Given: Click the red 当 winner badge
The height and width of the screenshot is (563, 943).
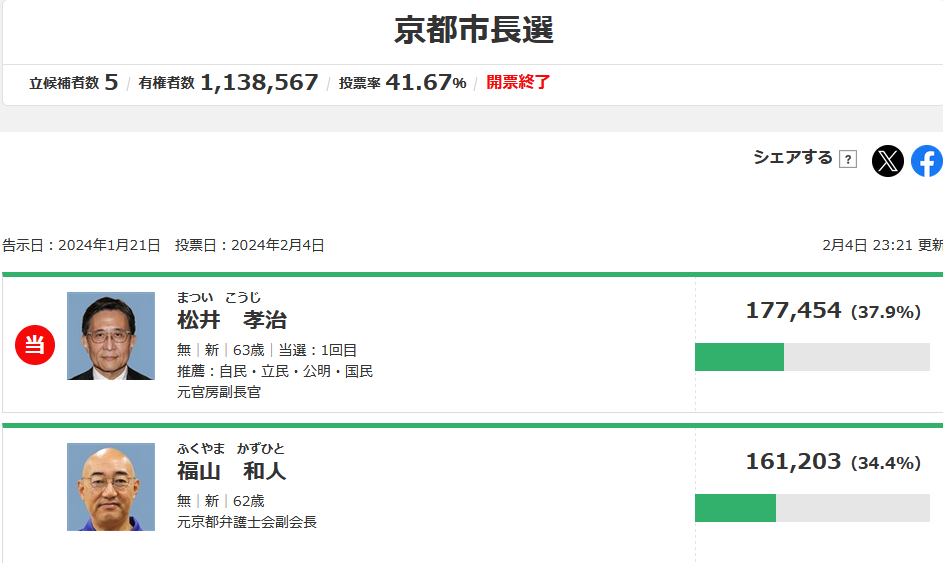Looking at the screenshot, I should (x=35, y=346).
